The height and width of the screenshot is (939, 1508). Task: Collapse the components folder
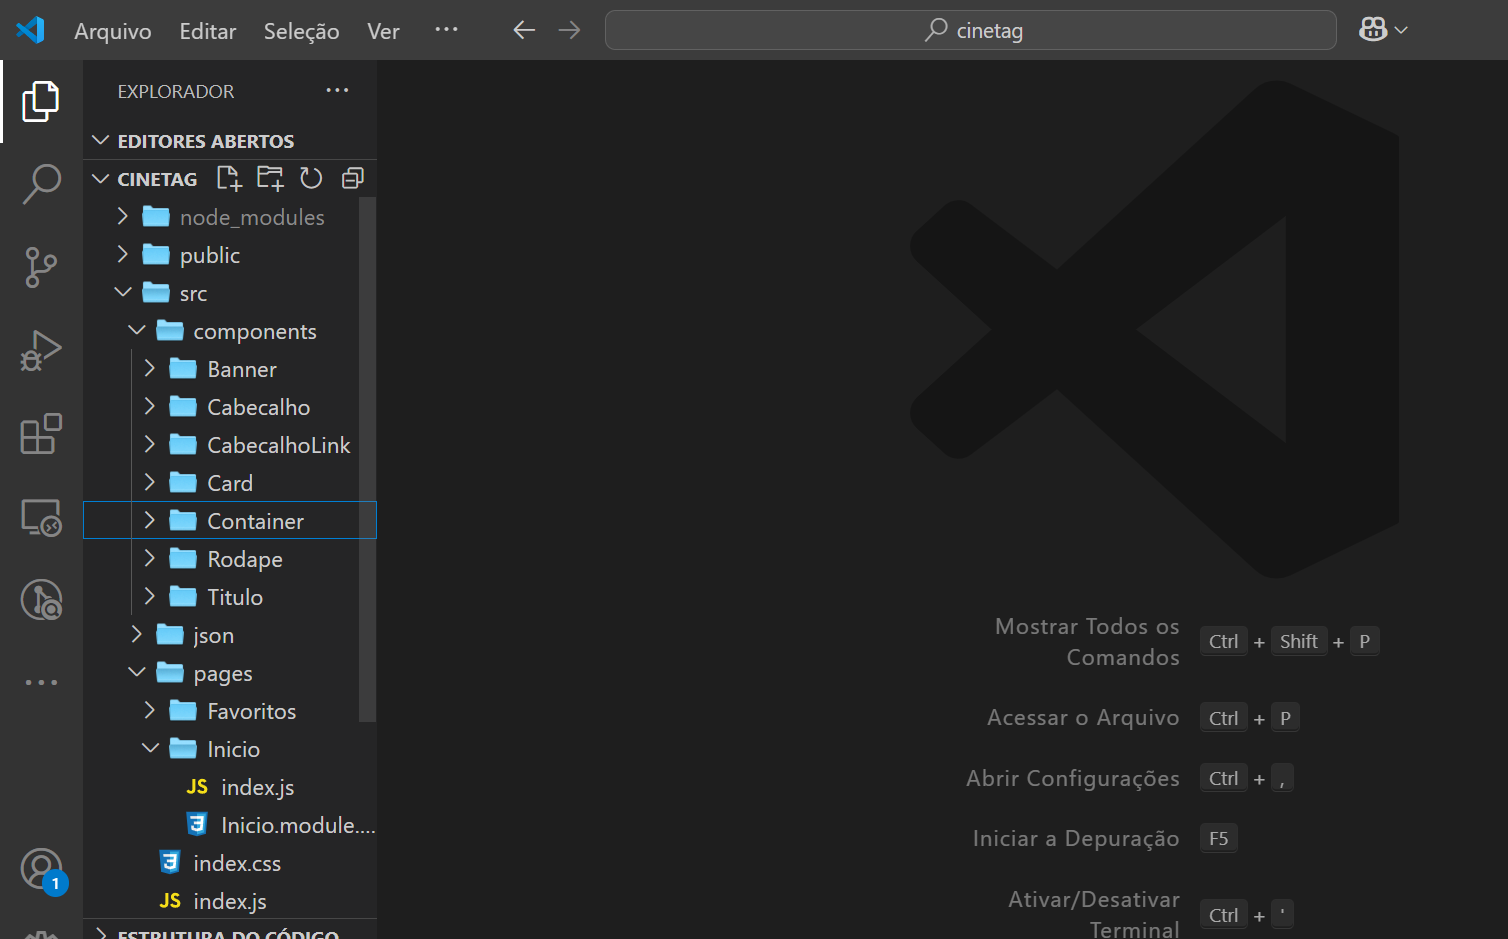coord(221,331)
